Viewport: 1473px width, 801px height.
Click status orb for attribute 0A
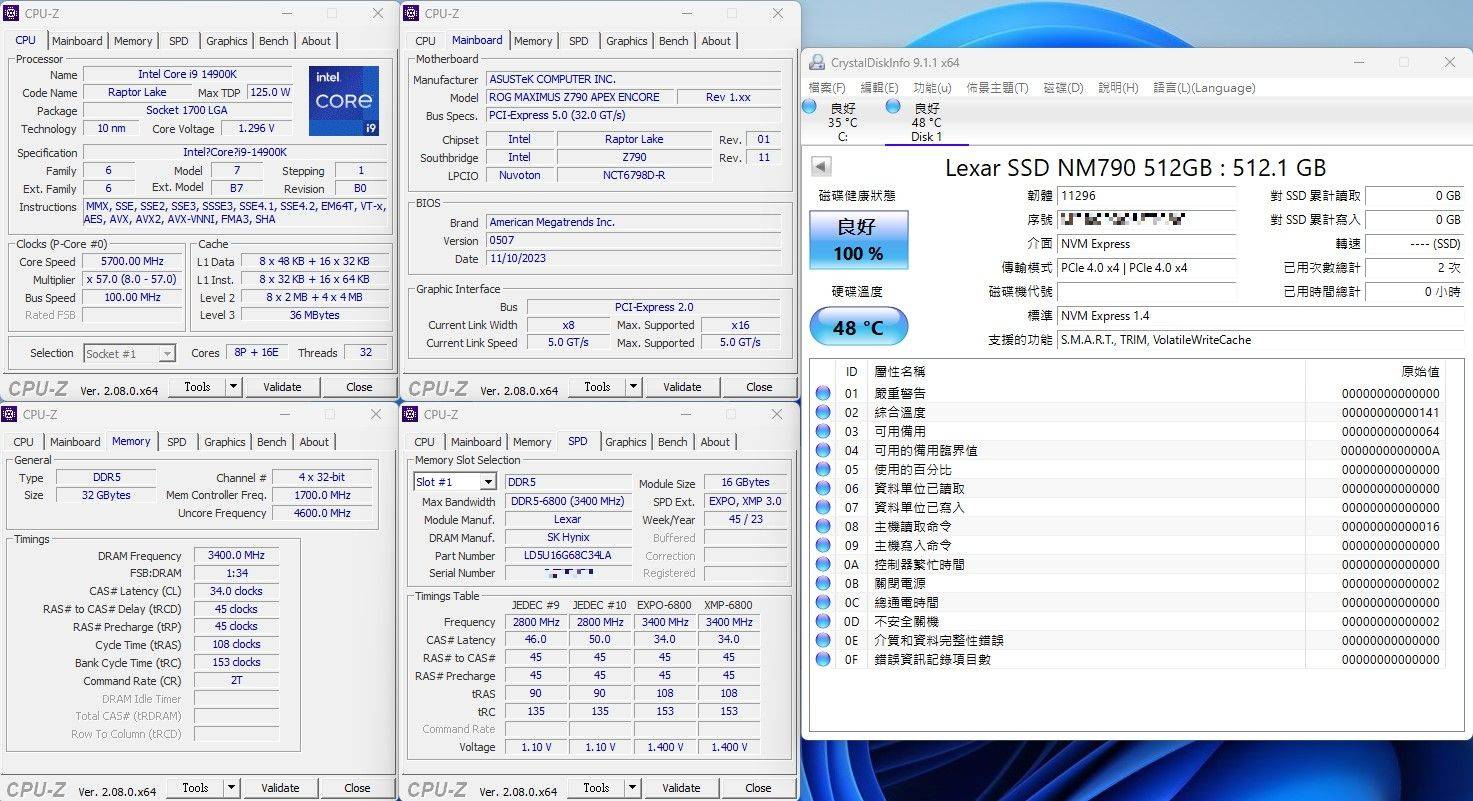(x=823, y=565)
